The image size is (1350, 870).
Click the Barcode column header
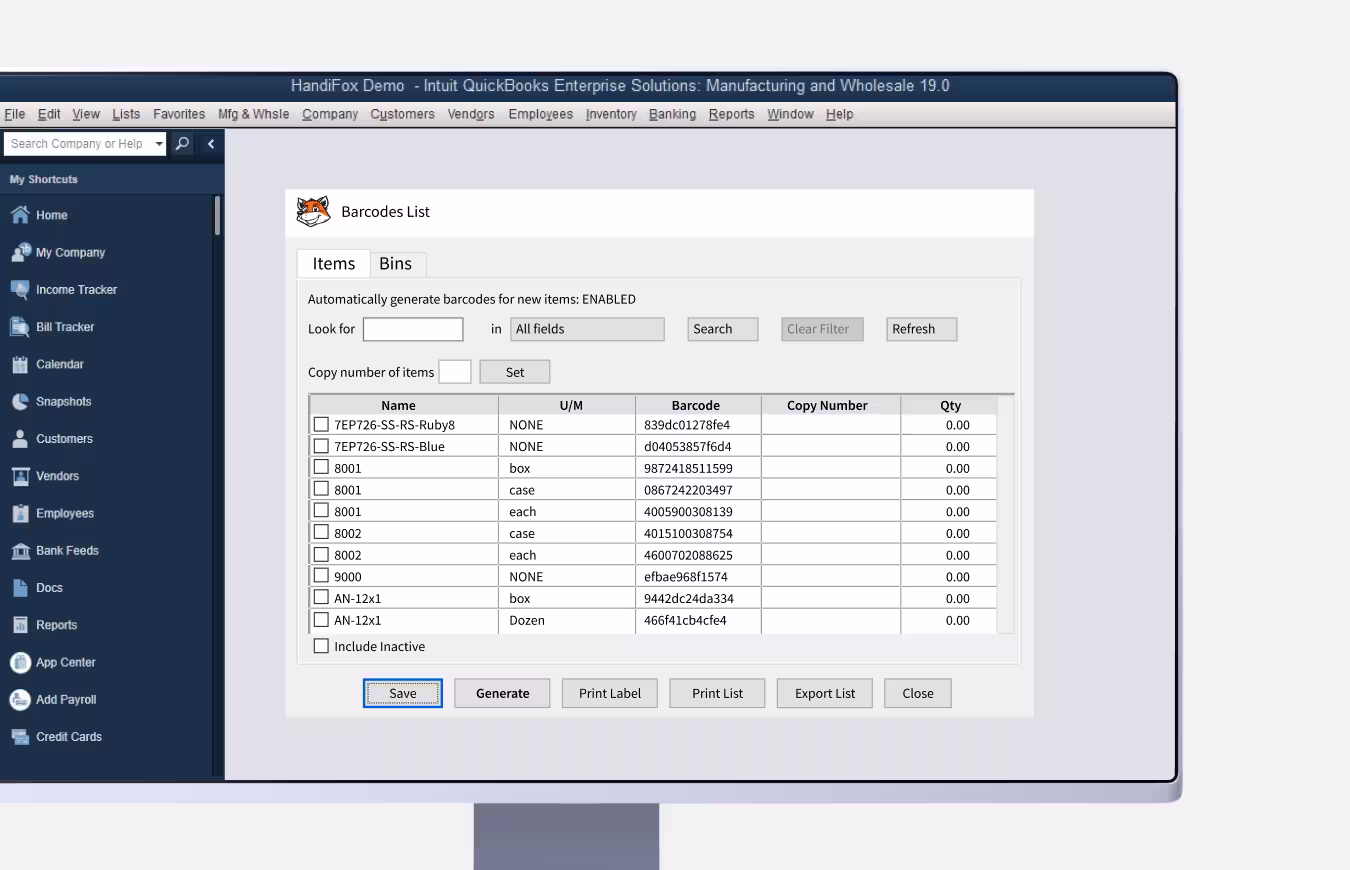coord(696,405)
